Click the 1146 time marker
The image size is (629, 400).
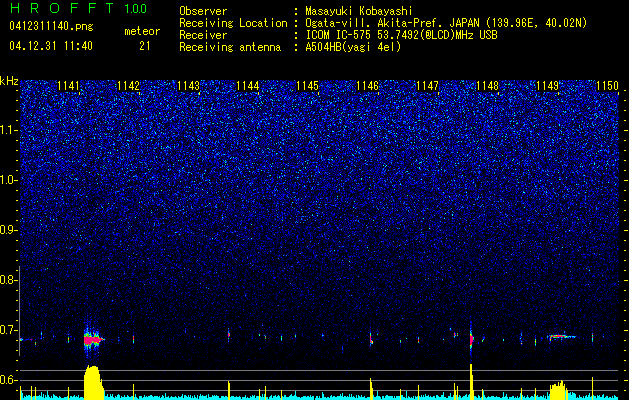point(367,86)
